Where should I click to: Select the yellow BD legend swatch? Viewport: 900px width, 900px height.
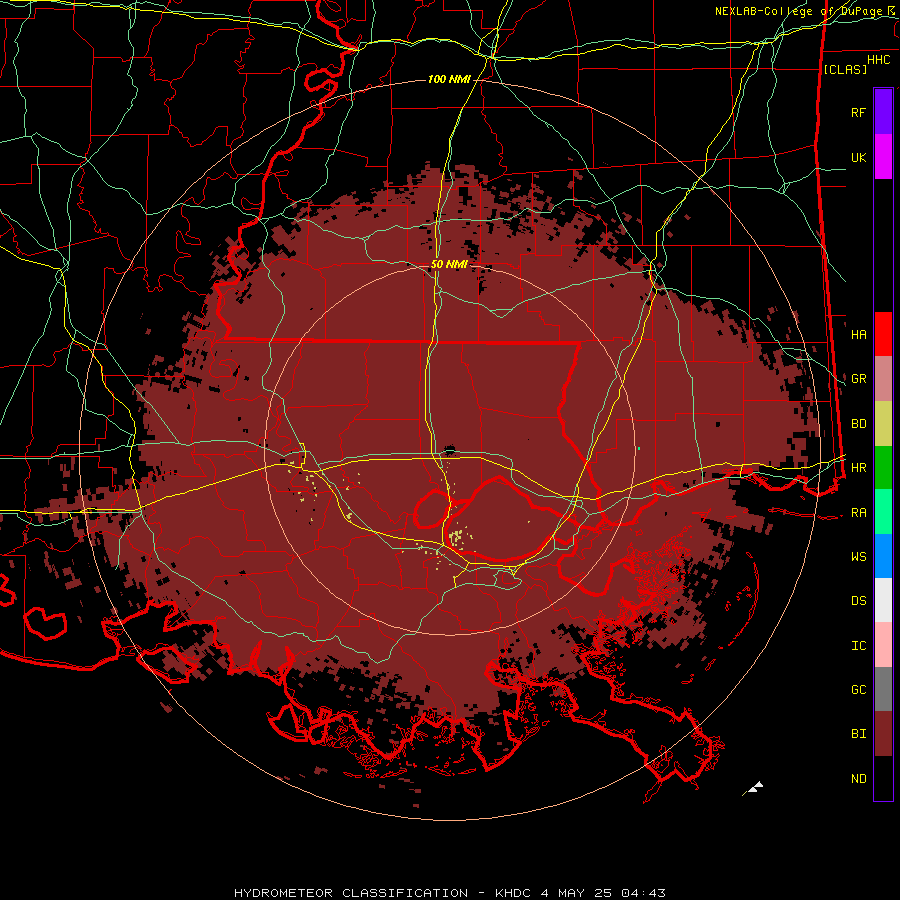click(x=883, y=423)
